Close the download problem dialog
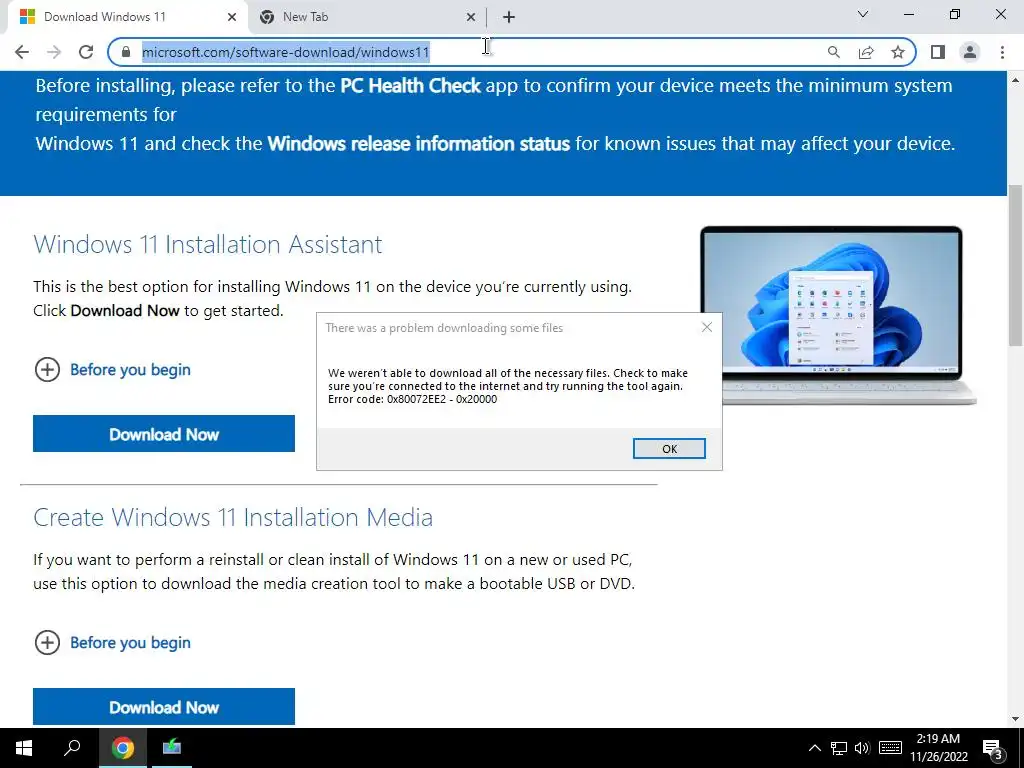This screenshot has width=1024, height=768. click(x=707, y=327)
